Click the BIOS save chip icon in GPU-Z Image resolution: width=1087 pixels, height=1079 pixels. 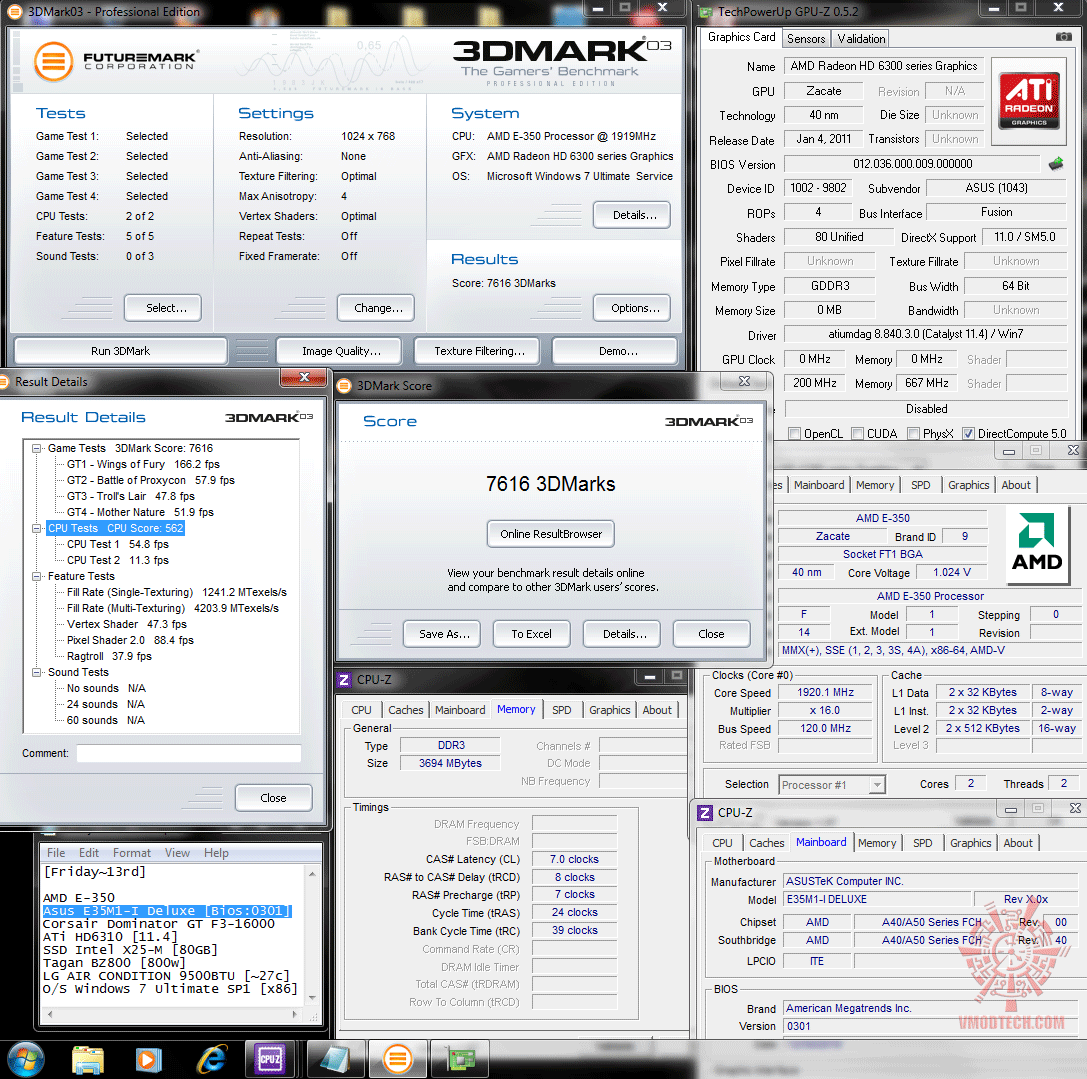click(x=1056, y=164)
